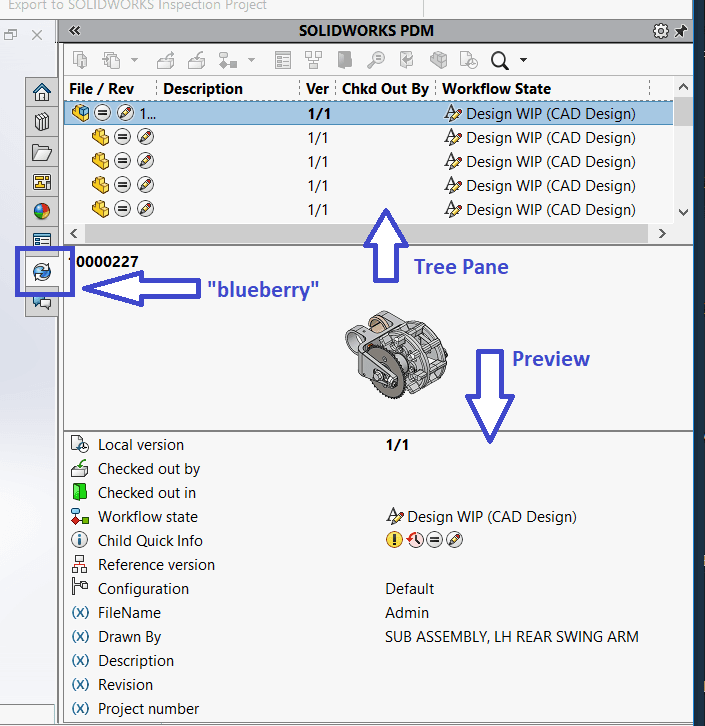Open the File Explorer folder tab
The height and width of the screenshot is (726, 705).
pos(42,152)
